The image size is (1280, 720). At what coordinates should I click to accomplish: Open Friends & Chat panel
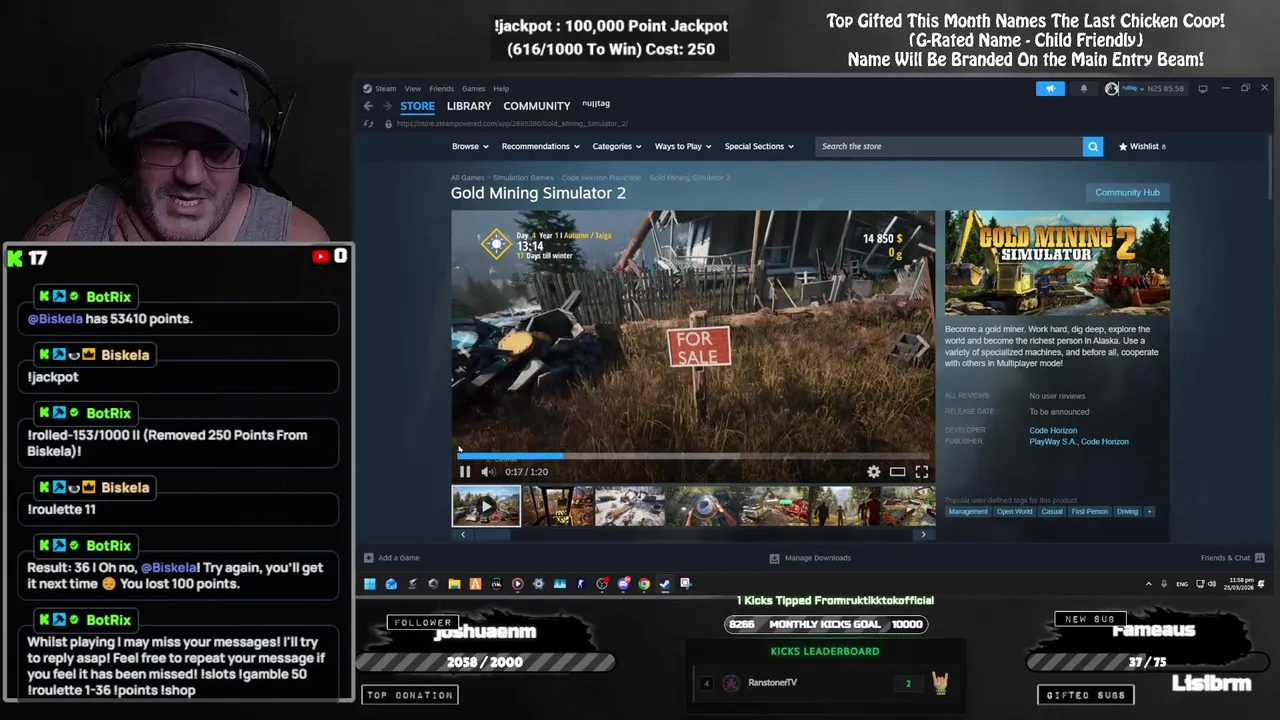point(1232,558)
